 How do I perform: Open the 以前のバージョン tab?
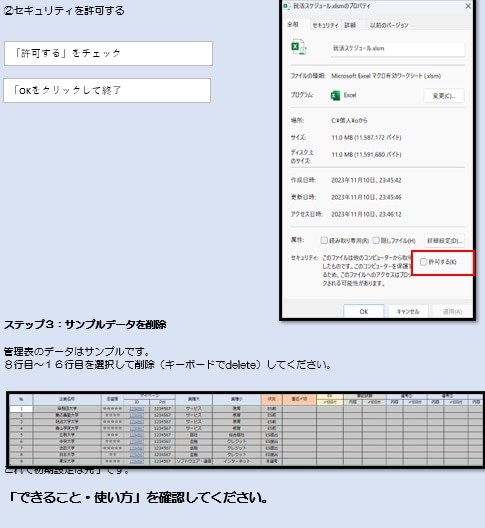click(389, 25)
